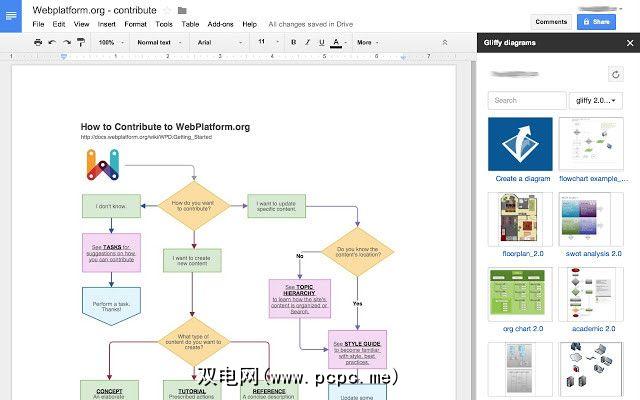The width and height of the screenshot is (640, 400).
Task: Click the left indent marker on ruler
Action: 64,57
